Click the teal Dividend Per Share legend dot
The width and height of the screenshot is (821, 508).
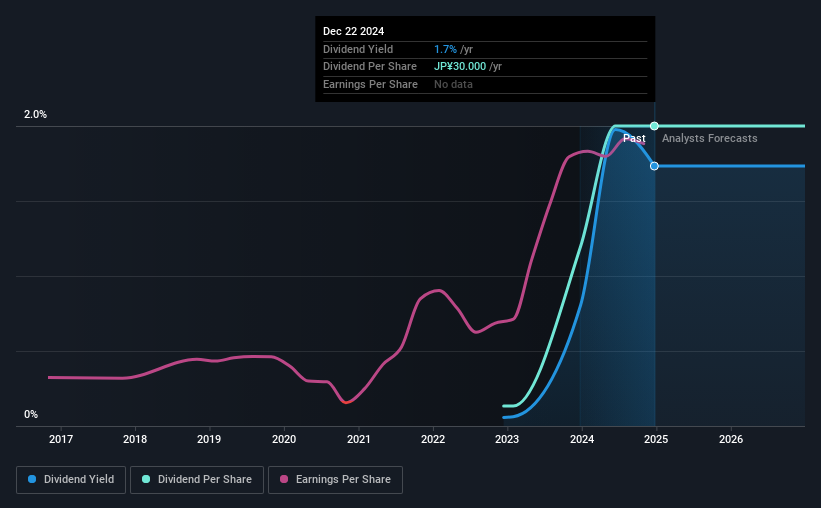pos(146,479)
